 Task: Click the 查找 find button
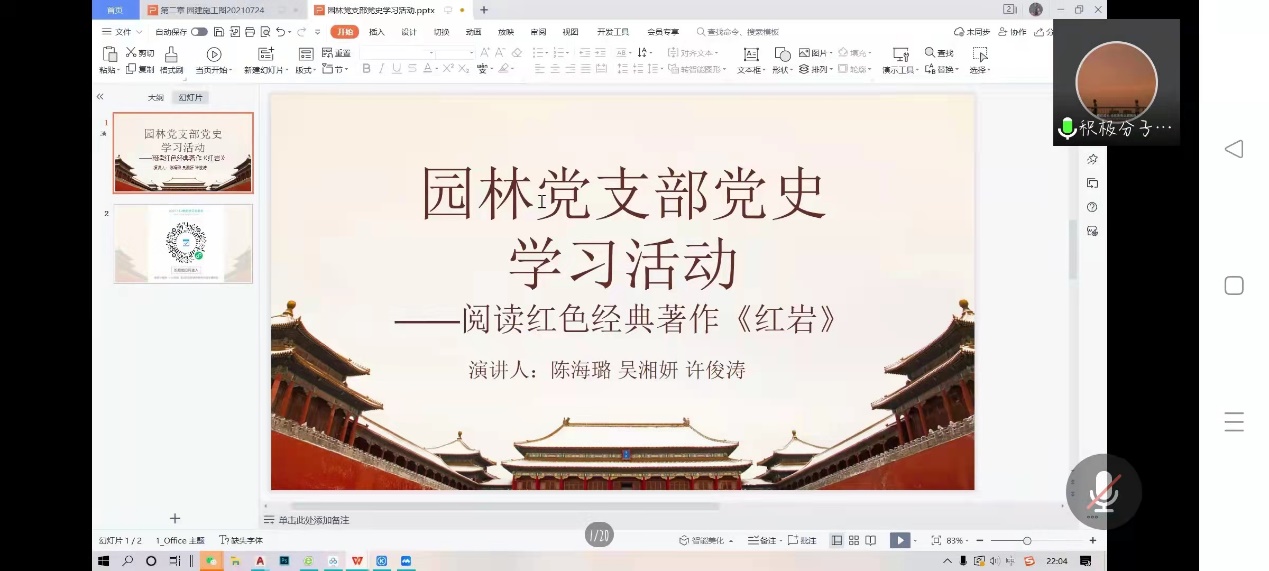coord(940,53)
